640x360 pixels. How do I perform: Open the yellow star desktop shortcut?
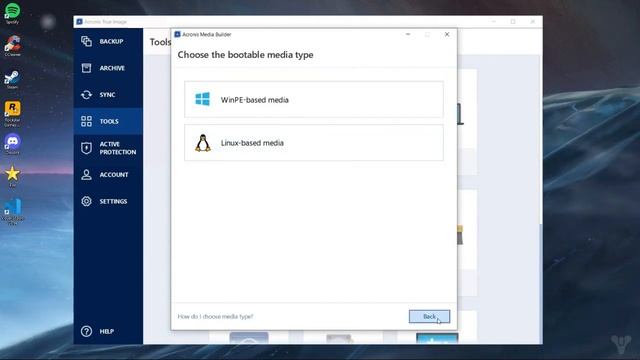[x=12, y=176]
